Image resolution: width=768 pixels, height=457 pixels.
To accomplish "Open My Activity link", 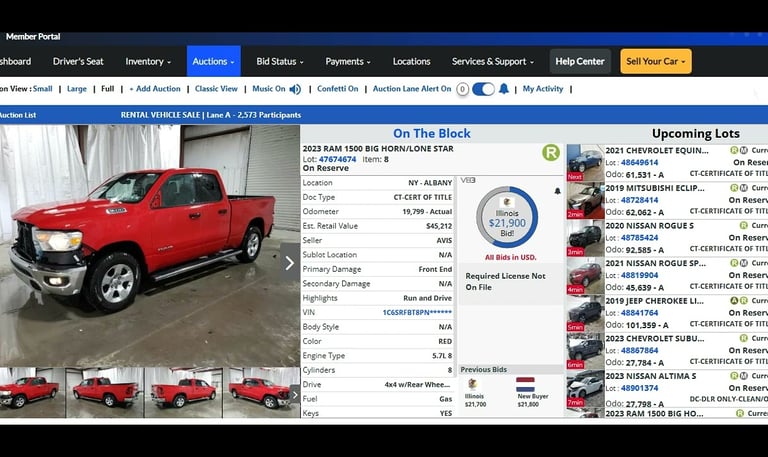I will pyautogui.click(x=543, y=89).
